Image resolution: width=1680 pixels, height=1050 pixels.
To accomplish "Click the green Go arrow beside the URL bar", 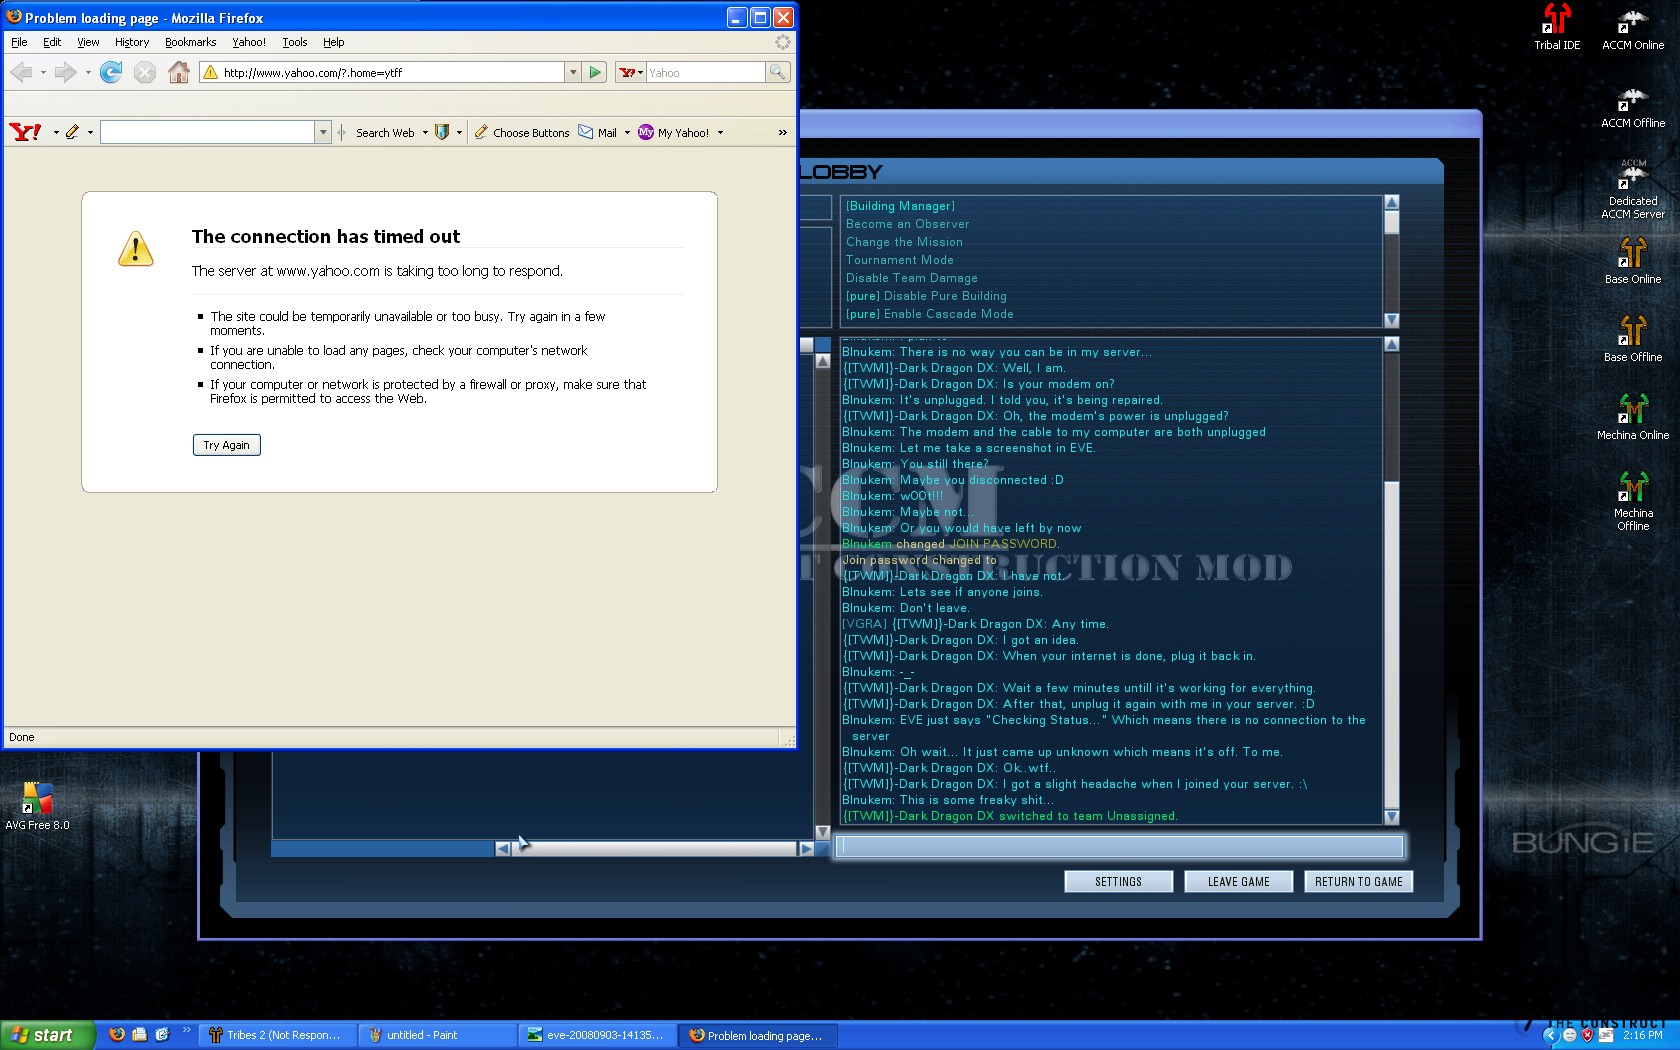I will (596, 72).
